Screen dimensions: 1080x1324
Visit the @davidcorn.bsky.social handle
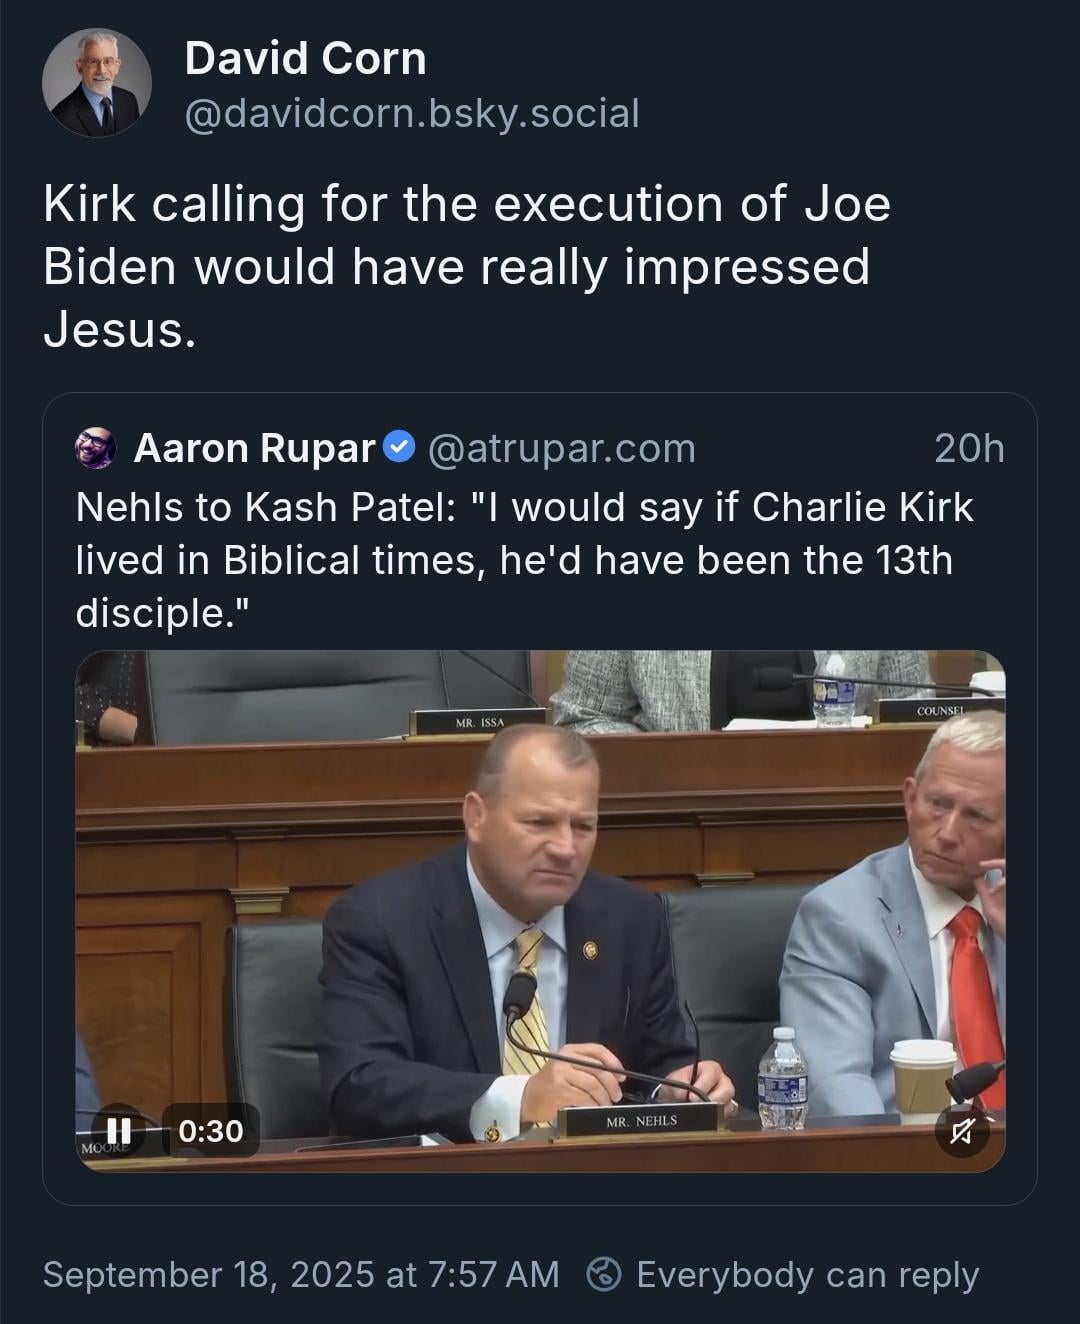412,114
